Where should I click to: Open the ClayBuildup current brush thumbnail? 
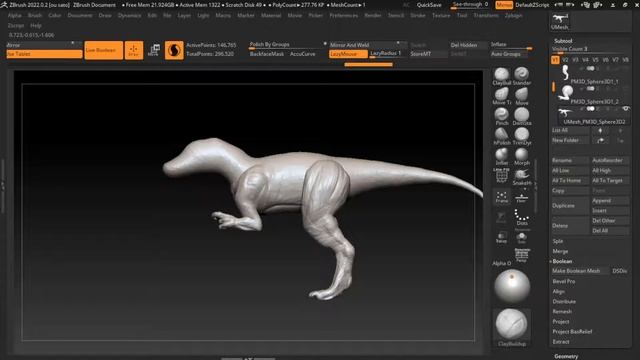[512, 327]
